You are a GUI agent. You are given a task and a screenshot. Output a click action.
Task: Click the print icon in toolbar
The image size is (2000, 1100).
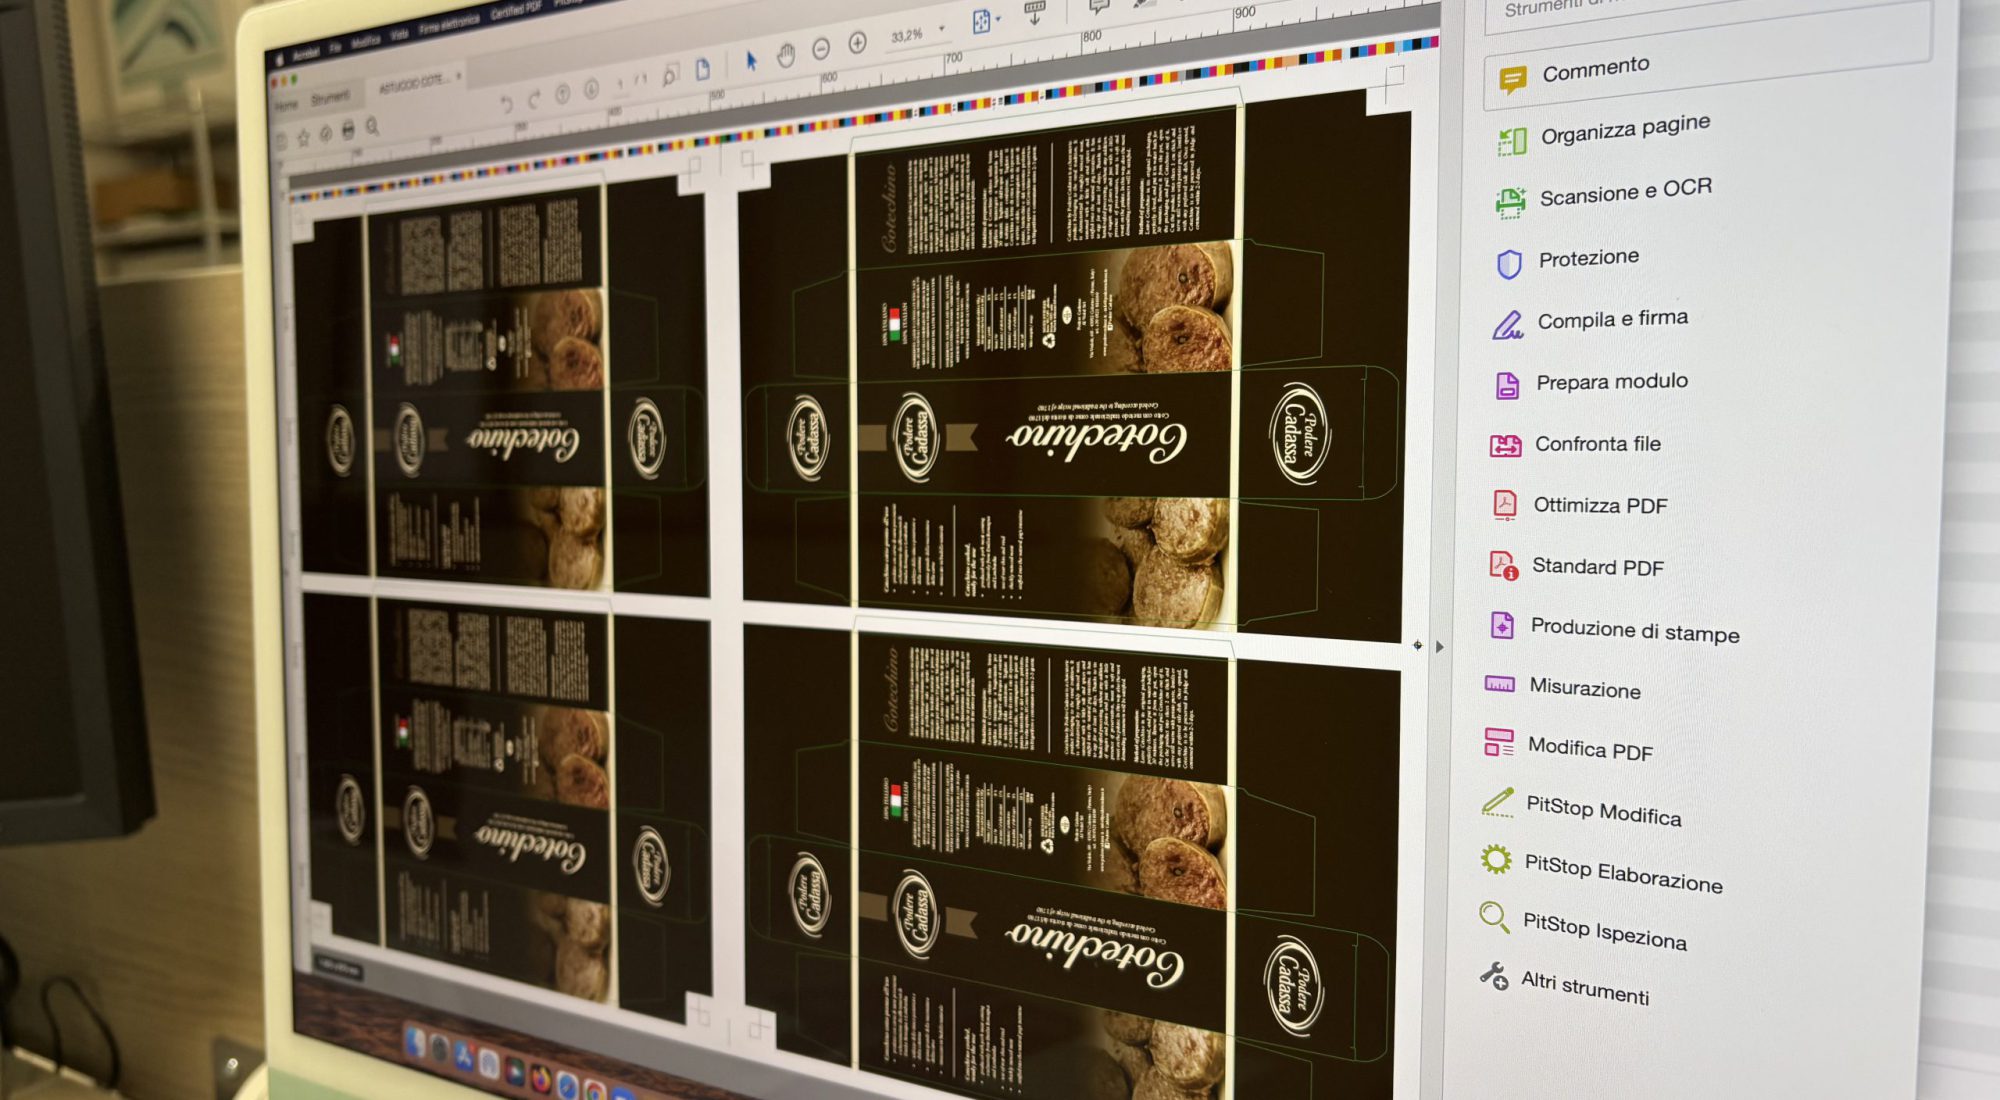pyautogui.click(x=348, y=130)
